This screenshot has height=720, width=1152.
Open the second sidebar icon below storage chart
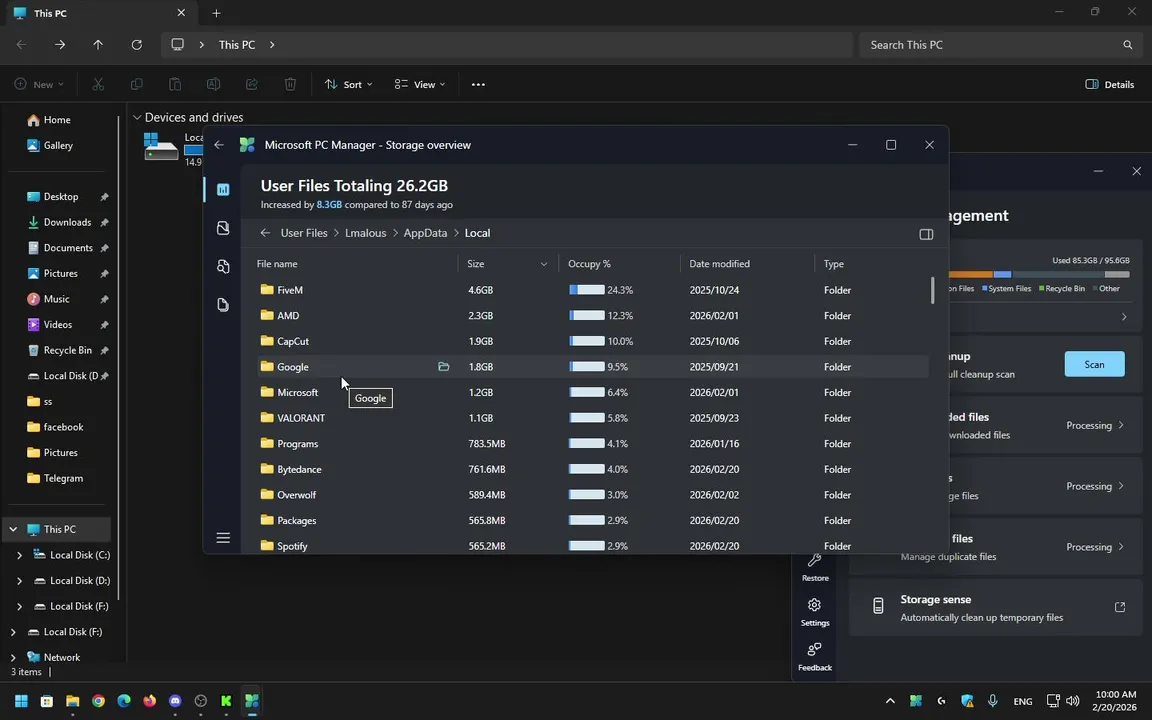(223, 228)
